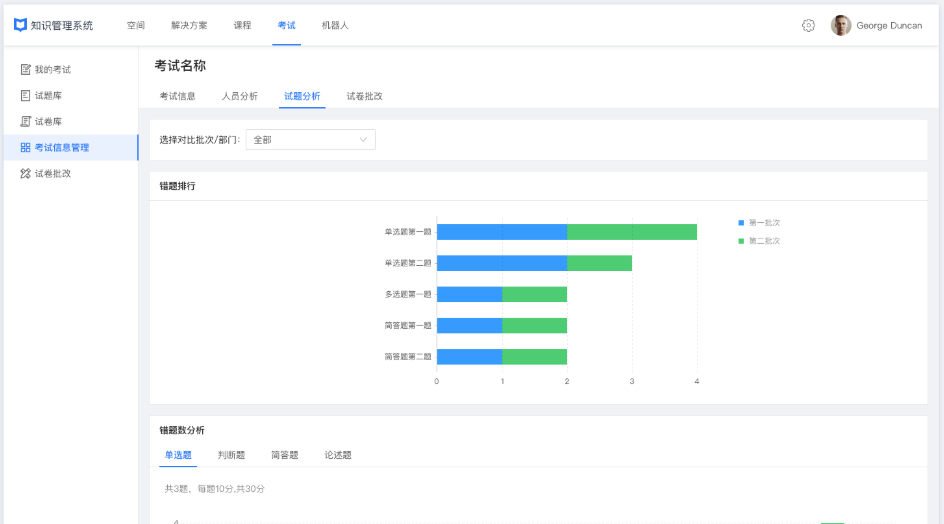Open the 选择对比批次/部门 dropdown
This screenshot has width=944, height=524.
pos(310,140)
